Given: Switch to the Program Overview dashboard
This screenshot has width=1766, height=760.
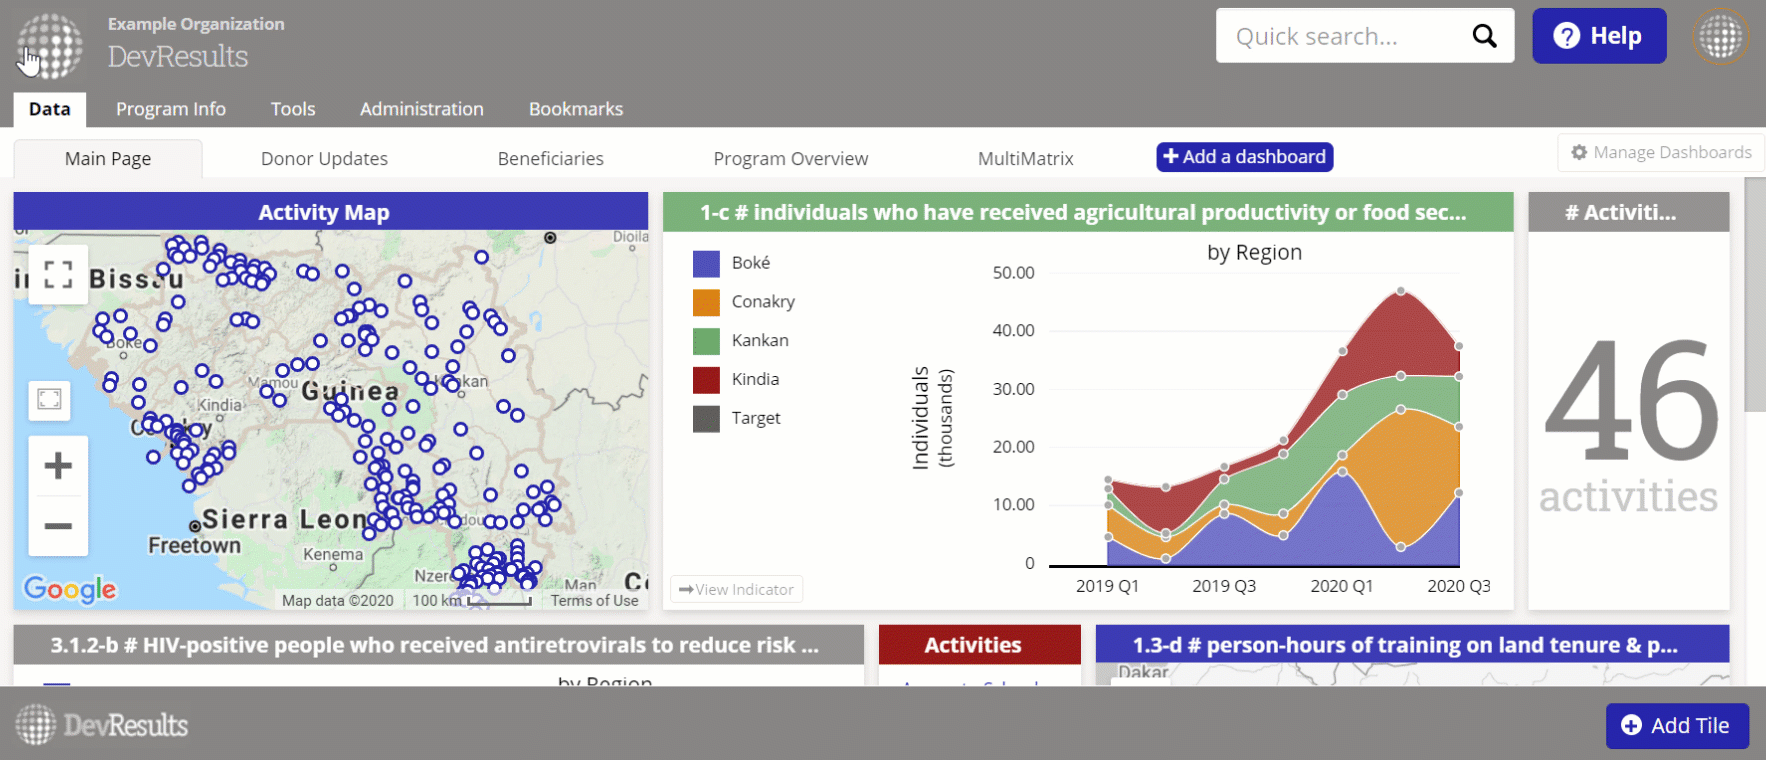Looking at the screenshot, I should pos(791,158).
